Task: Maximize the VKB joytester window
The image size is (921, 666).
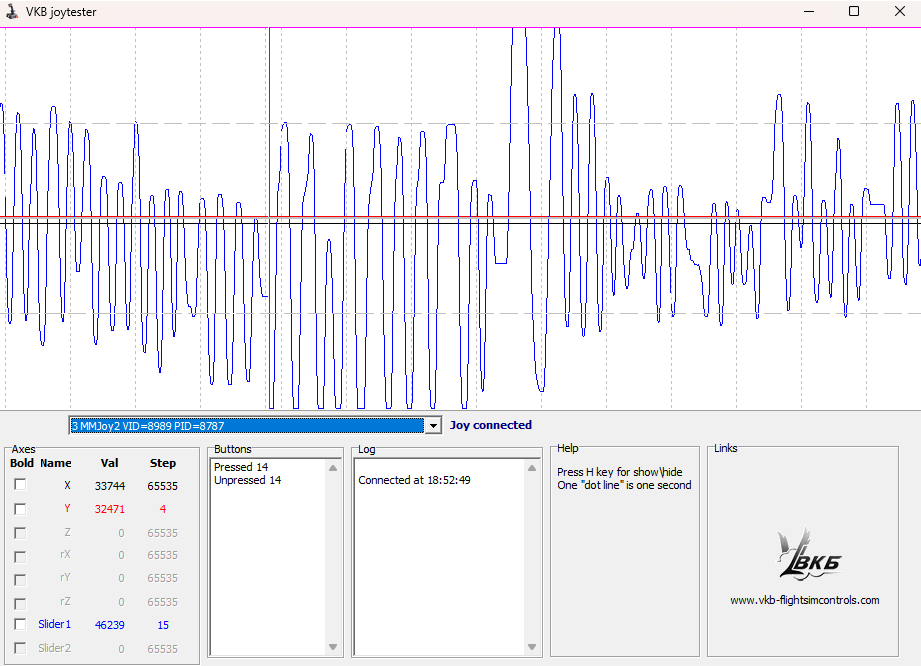Action: [853, 12]
